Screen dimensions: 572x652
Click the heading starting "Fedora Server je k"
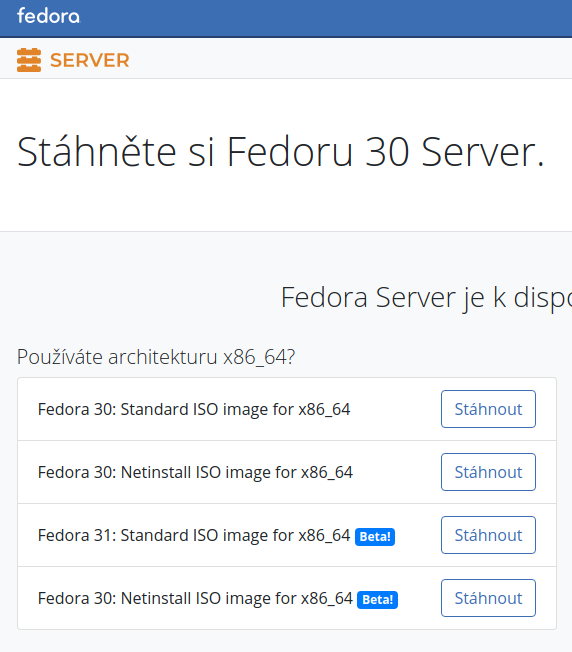coord(427,298)
